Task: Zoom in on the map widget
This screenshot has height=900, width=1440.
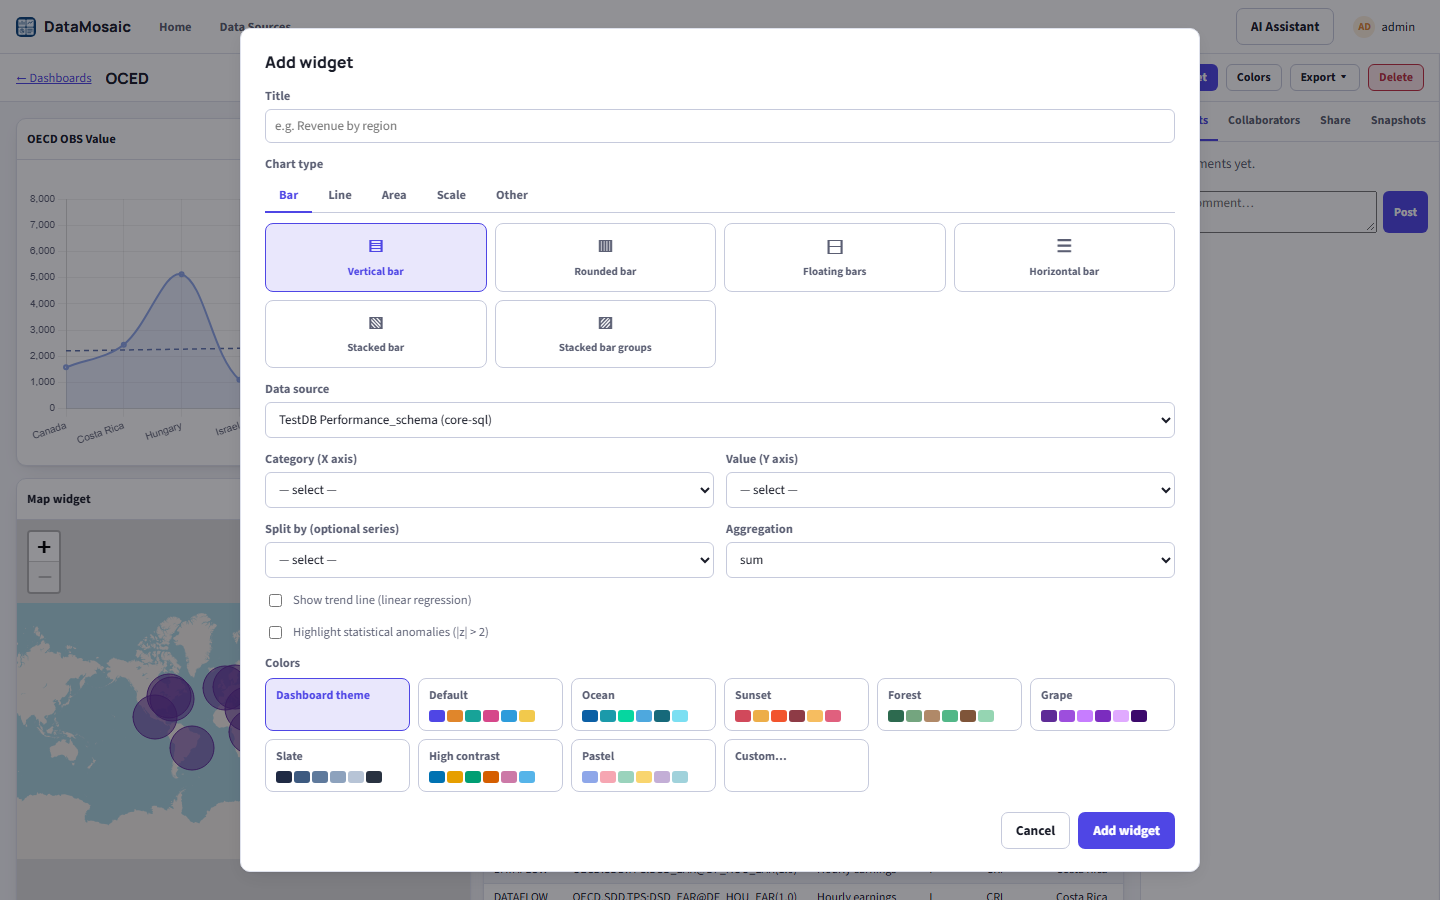Action: coord(44,547)
